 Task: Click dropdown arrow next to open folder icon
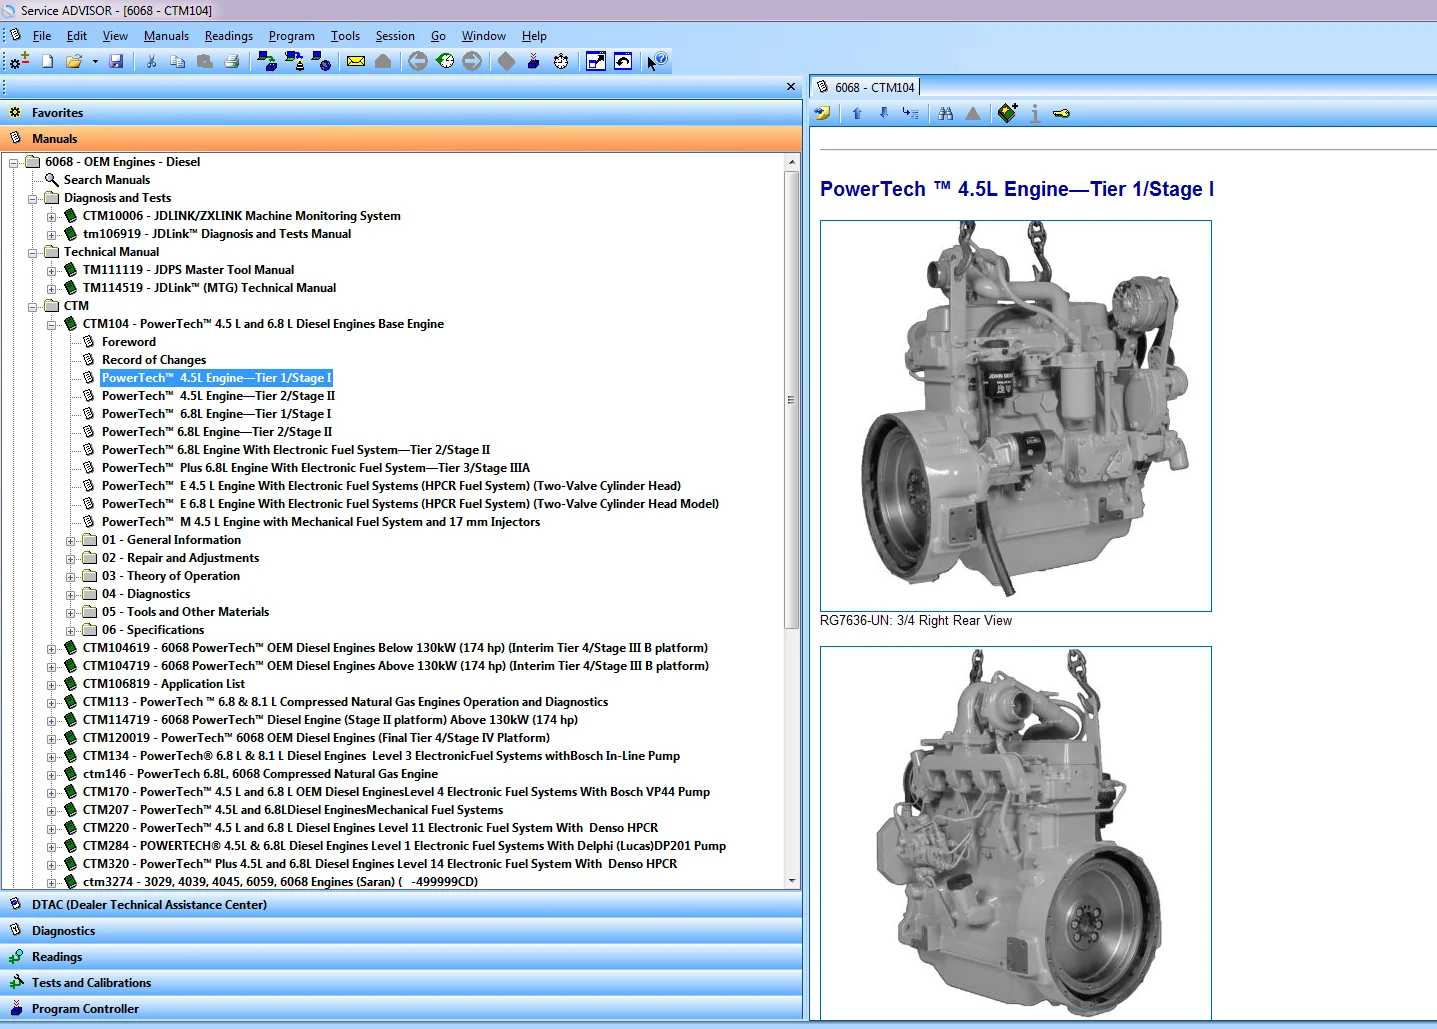coord(95,61)
